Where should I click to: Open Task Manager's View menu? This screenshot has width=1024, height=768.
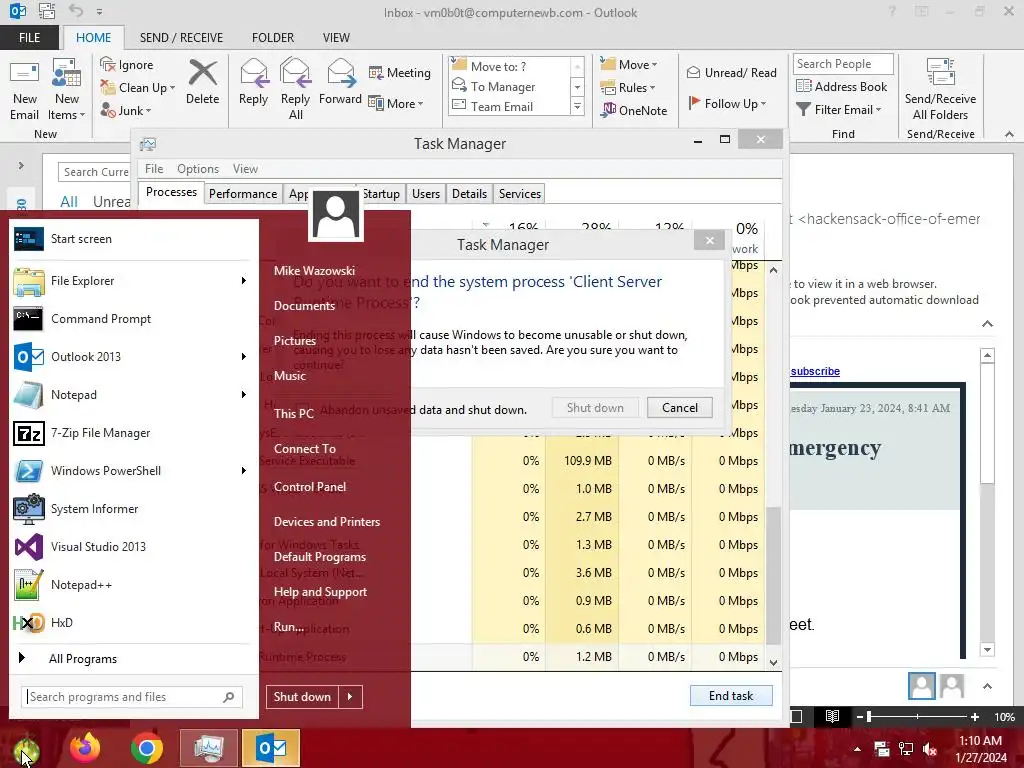click(x=245, y=168)
